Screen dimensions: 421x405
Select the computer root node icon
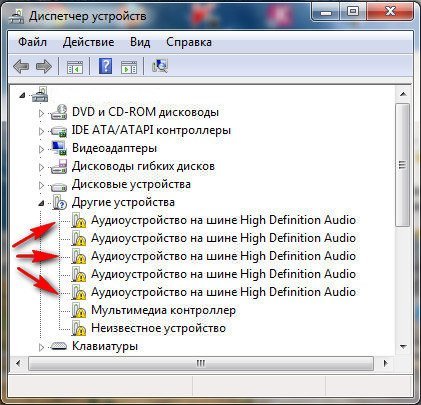40,94
